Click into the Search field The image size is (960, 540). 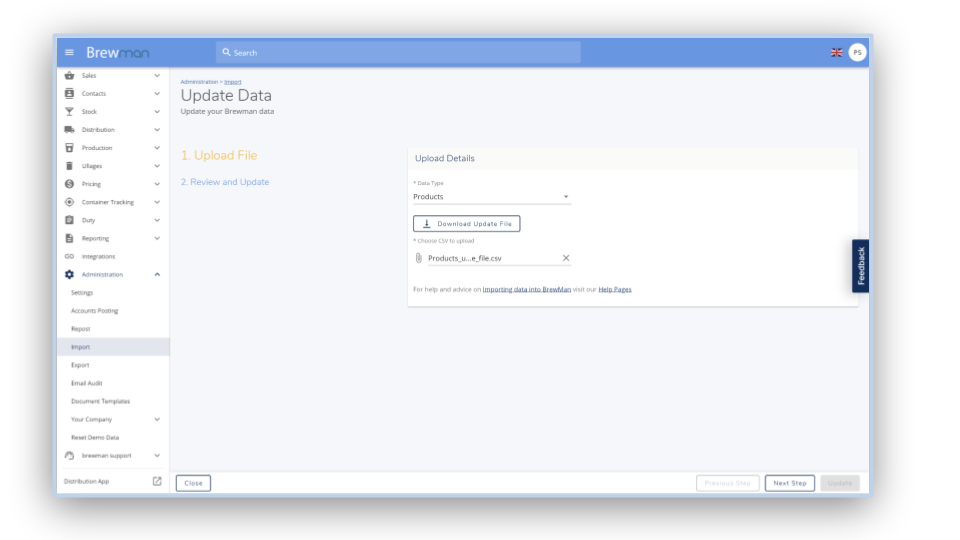tap(398, 53)
